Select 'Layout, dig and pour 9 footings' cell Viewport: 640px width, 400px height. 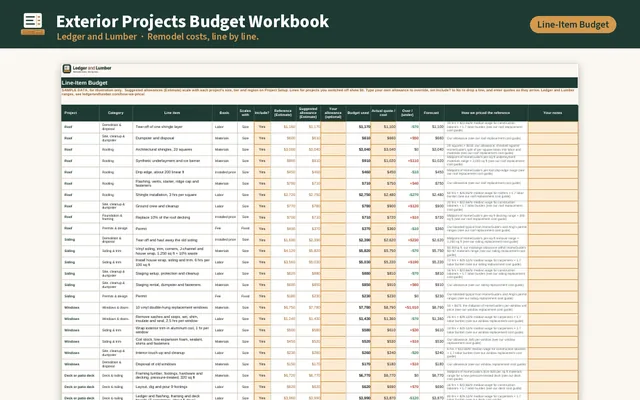tap(172, 387)
